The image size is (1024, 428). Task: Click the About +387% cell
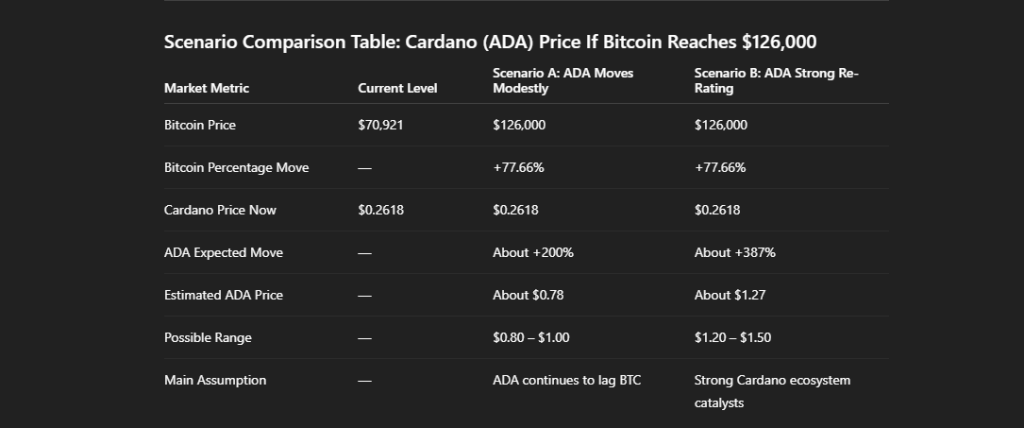pos(735,252)
